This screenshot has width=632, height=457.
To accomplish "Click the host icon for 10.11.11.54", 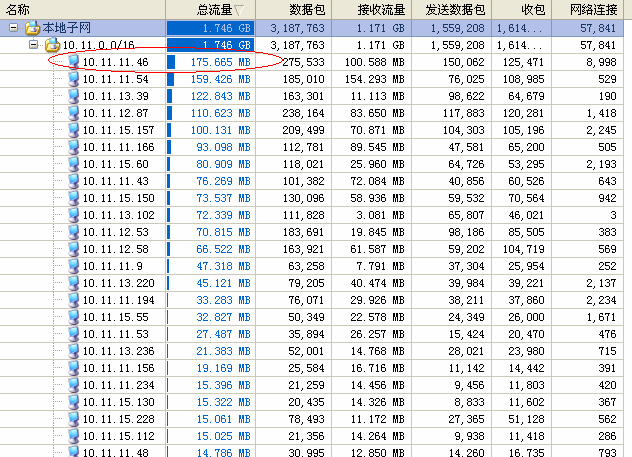I will (x=73, y=79).
